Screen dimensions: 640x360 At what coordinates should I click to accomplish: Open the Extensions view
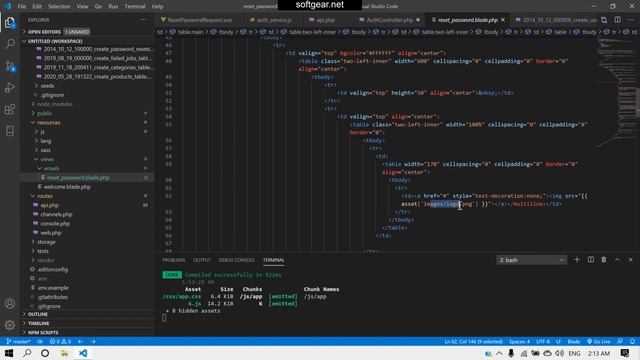(10, 109)
